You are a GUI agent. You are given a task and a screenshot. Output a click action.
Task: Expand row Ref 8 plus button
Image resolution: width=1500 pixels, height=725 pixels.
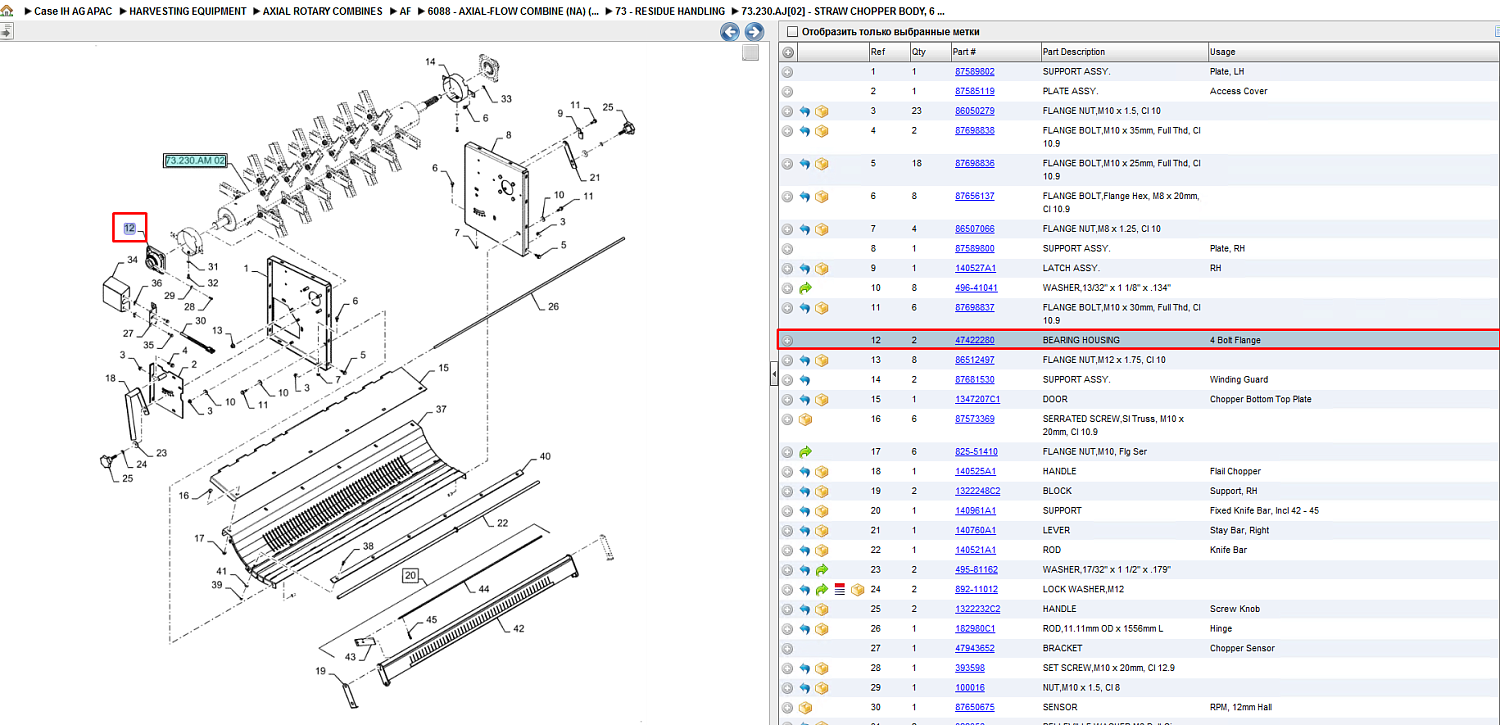788,249
